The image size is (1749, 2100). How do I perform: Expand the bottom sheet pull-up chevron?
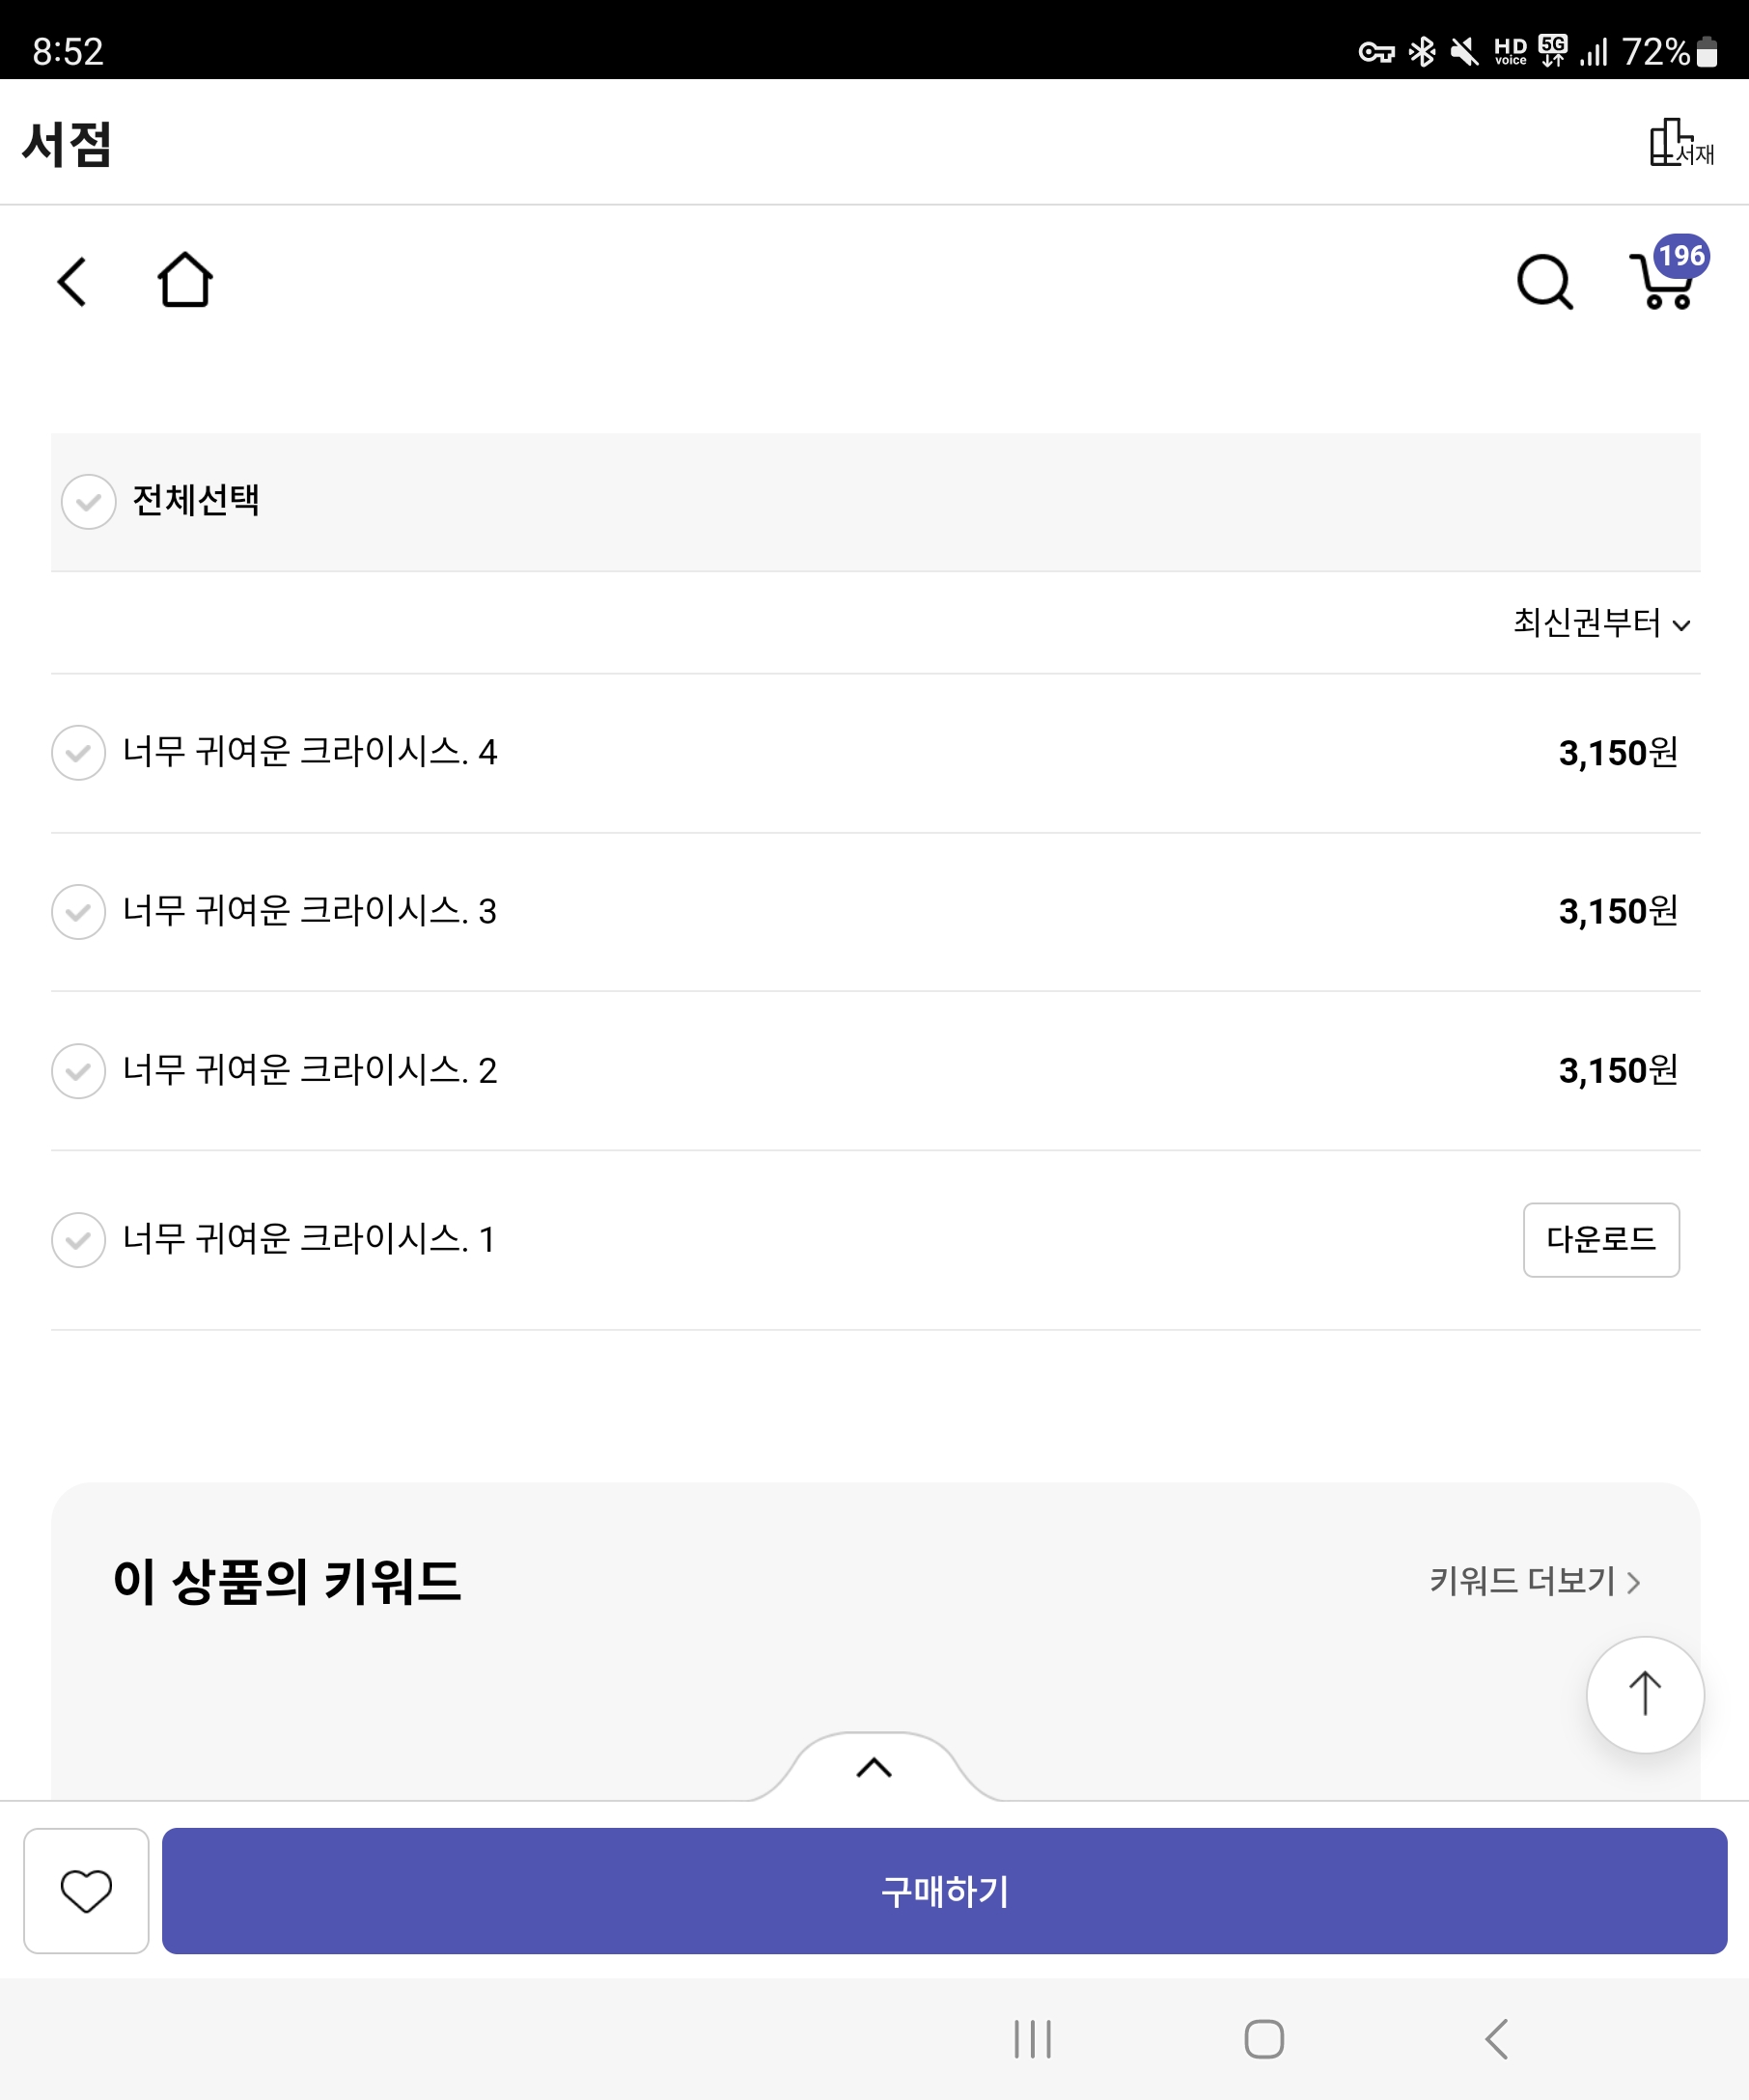[874, 1768]
